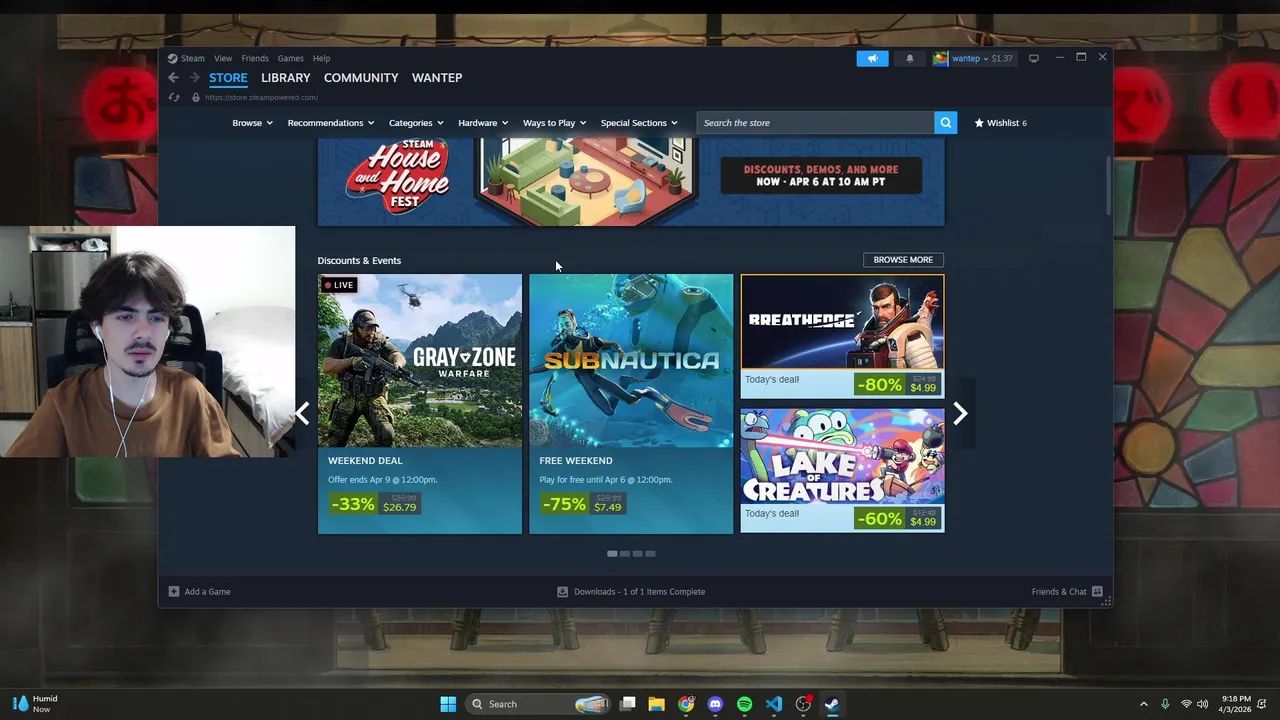The height and width of the screenshot is (720, 1280).
Task: Click Add a Game
Action: pyautogui.click(x=199, y=591)
